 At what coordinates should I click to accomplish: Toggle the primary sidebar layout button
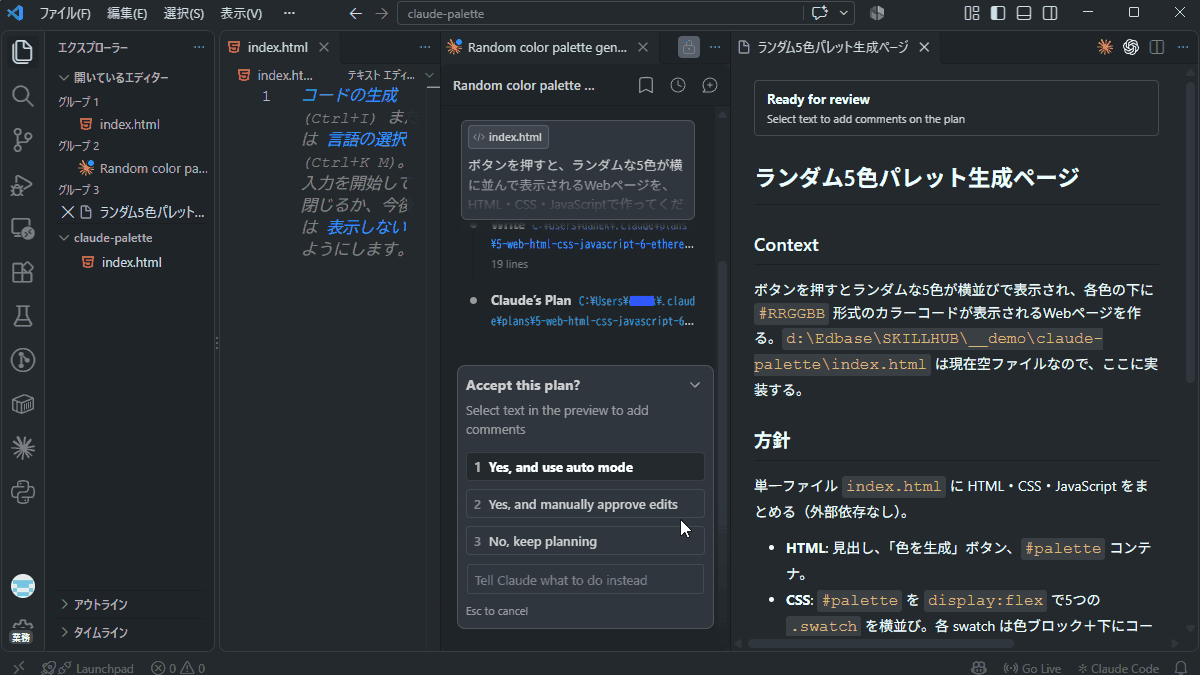(998, 13)
